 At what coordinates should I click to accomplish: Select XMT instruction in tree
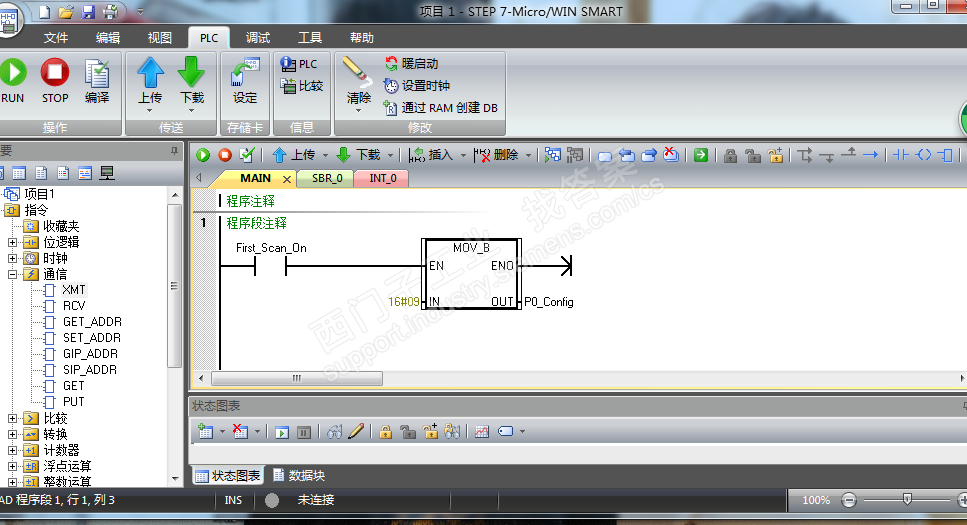pos(73,290)
